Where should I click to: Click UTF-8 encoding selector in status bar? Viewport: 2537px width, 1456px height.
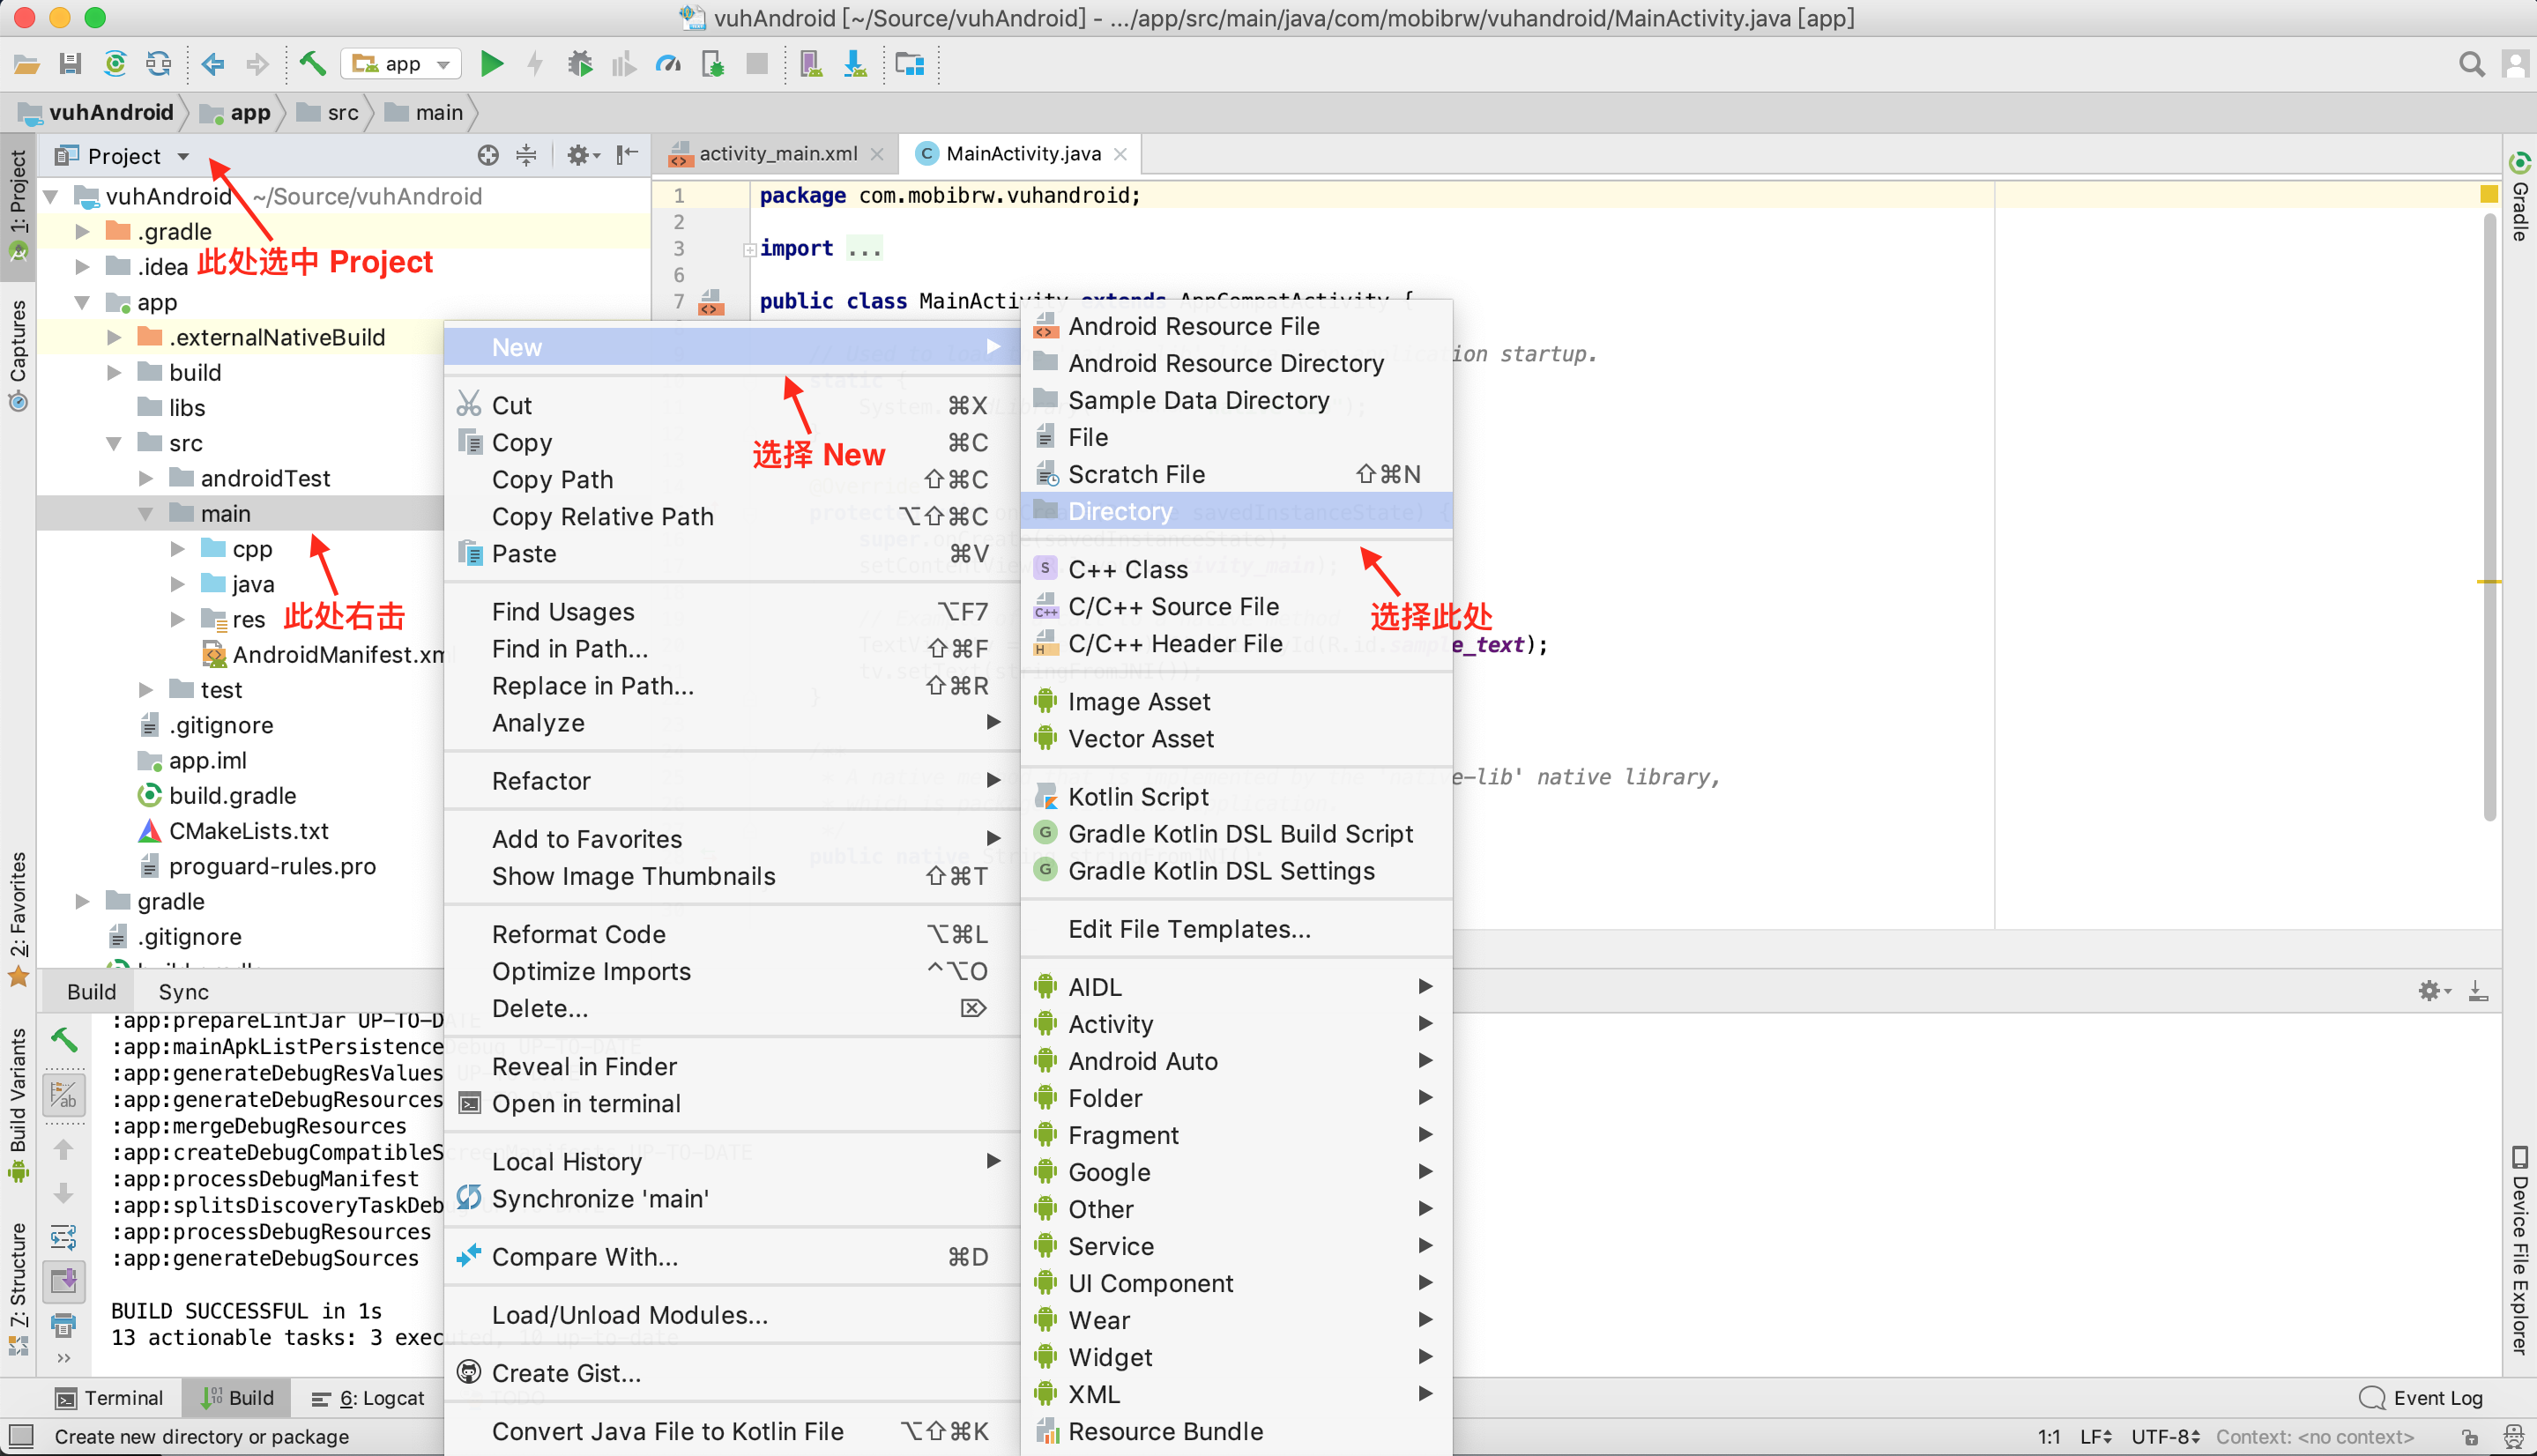tap(2166, 1437)
